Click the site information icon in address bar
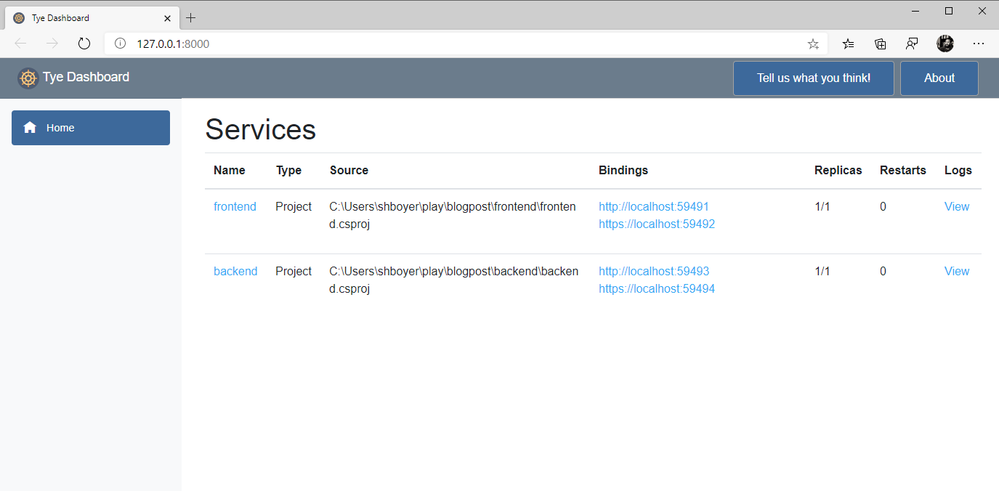Screen dimensions: 999x491 (x=120, y=44)
